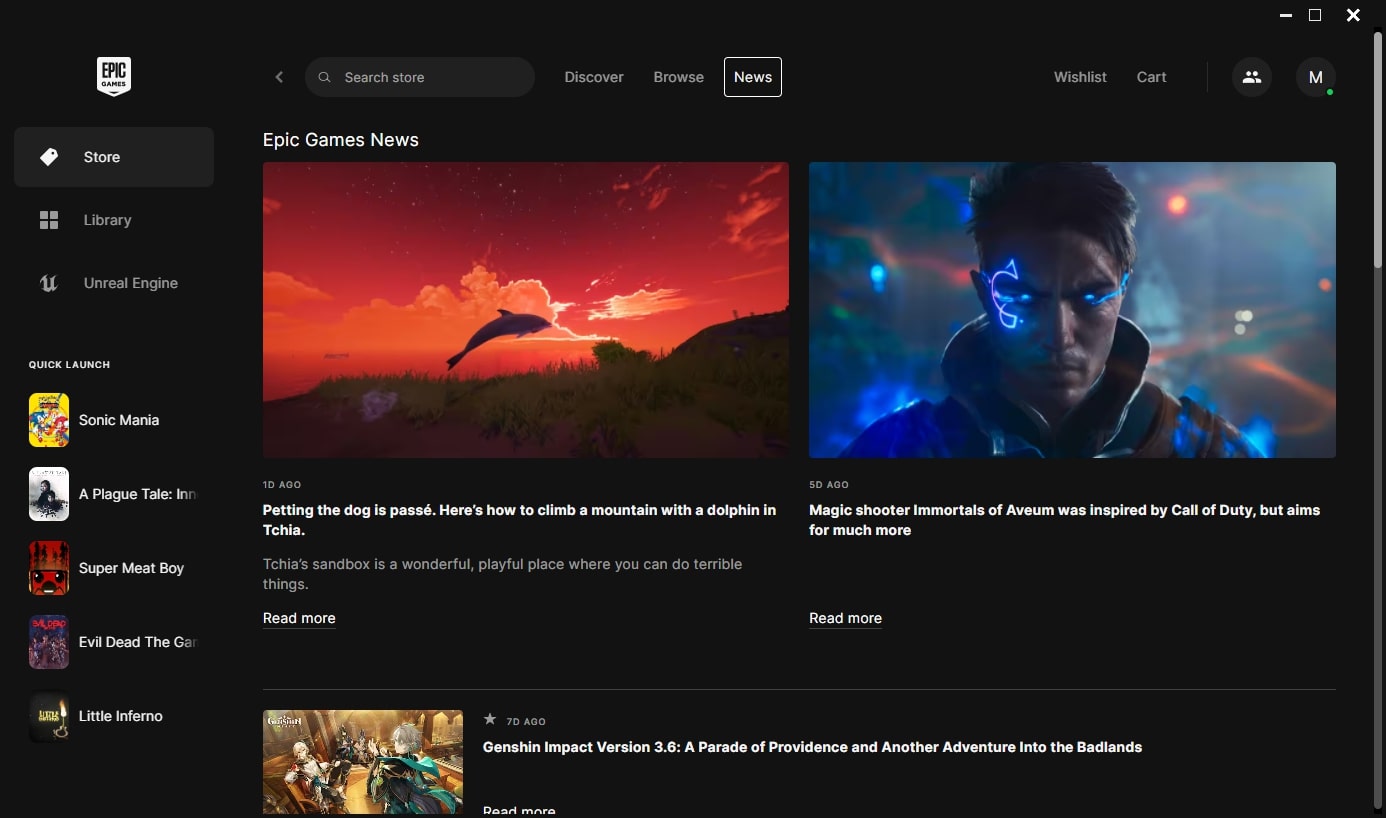Open Genshin Impact Version 3.6 headline

point(812,747)
